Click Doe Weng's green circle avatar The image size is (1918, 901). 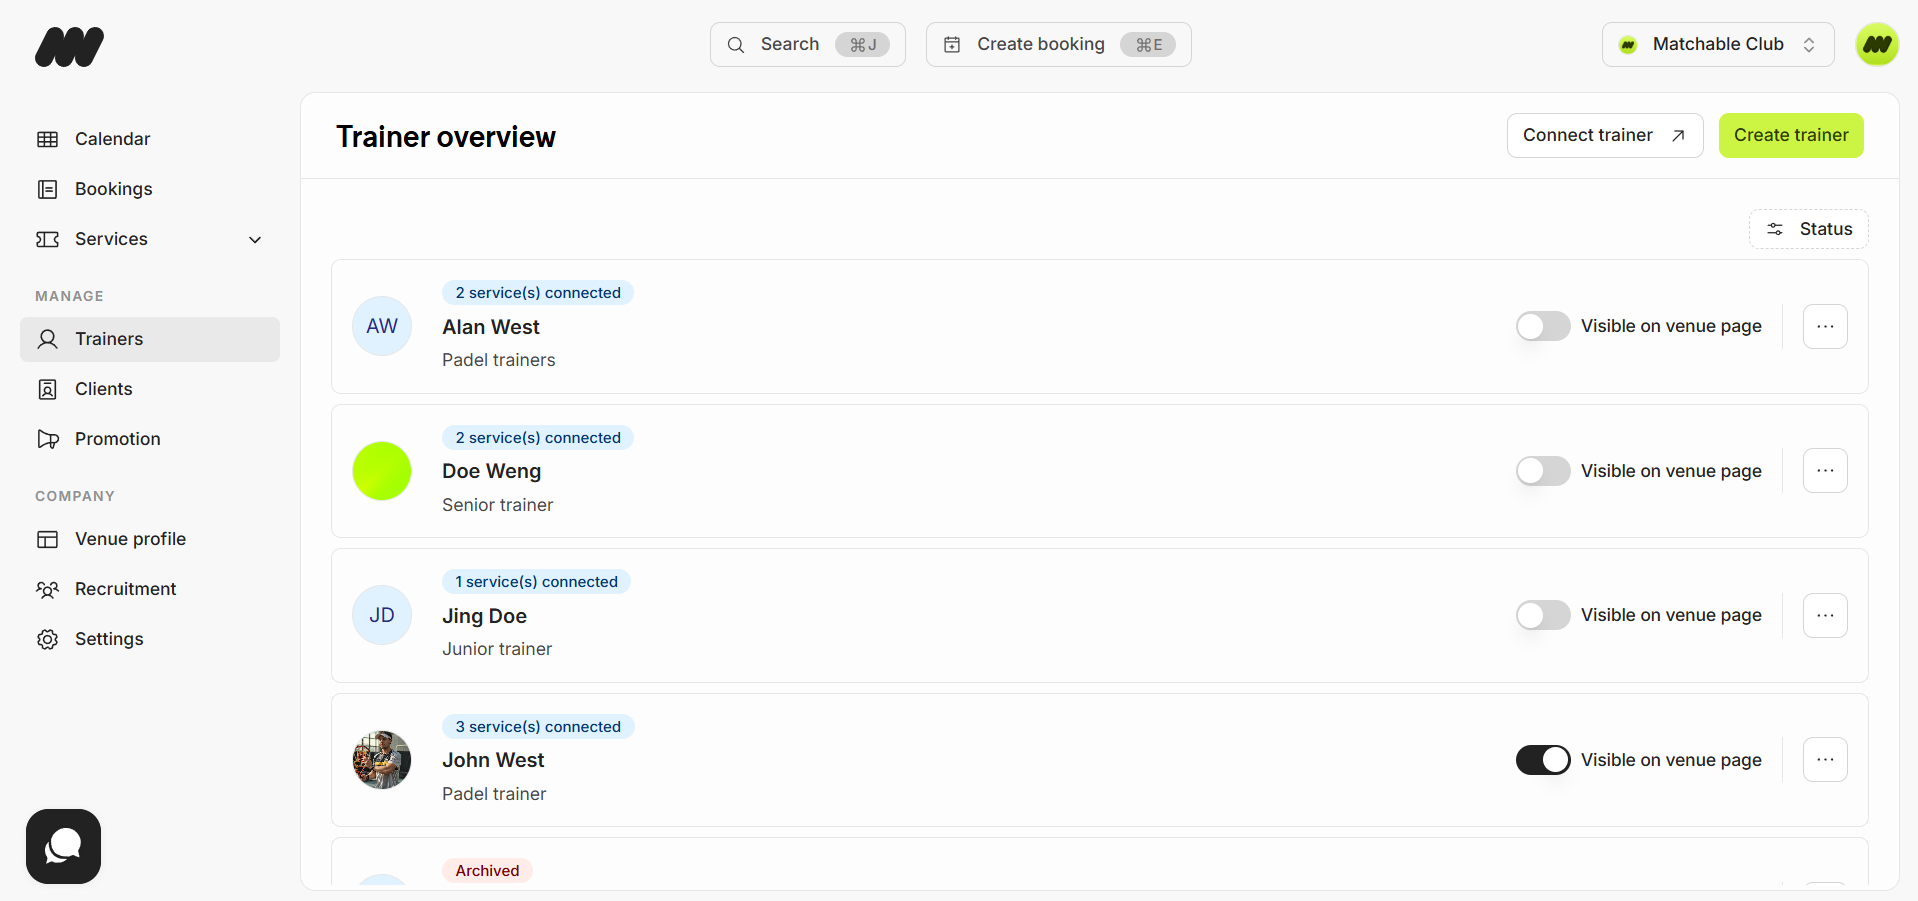382,471
